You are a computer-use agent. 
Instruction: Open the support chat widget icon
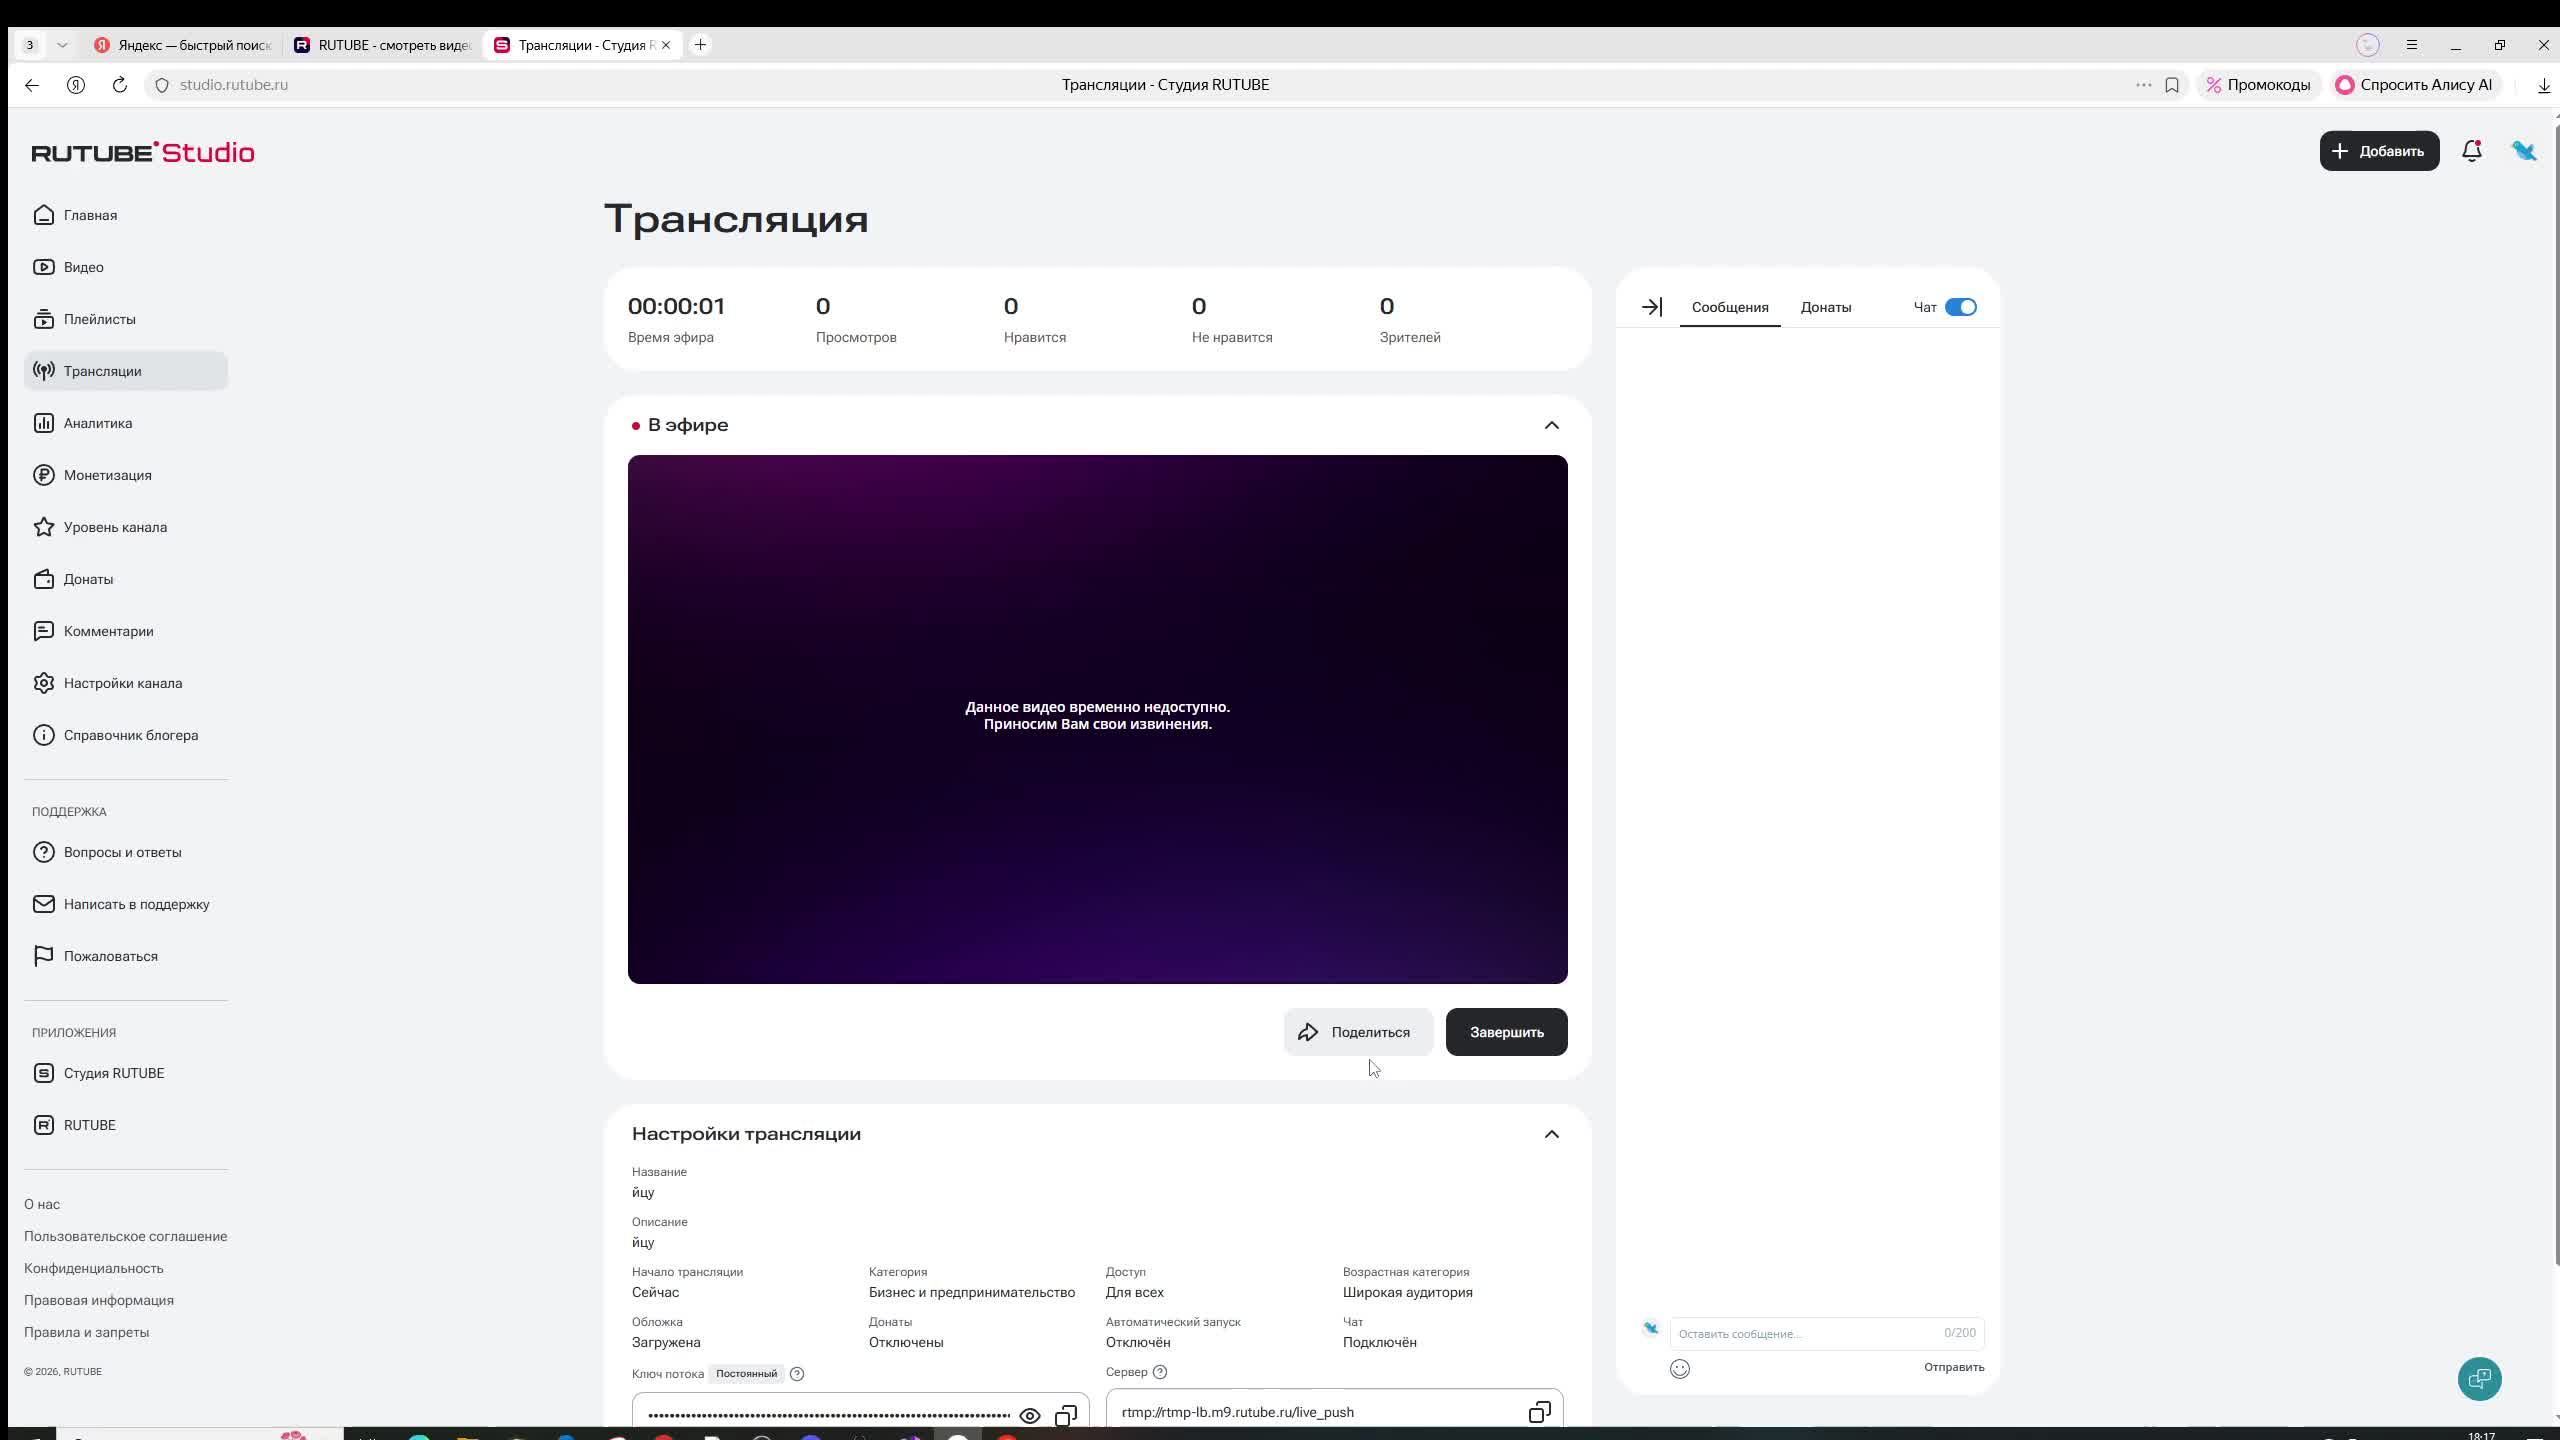[2479, 1379]
